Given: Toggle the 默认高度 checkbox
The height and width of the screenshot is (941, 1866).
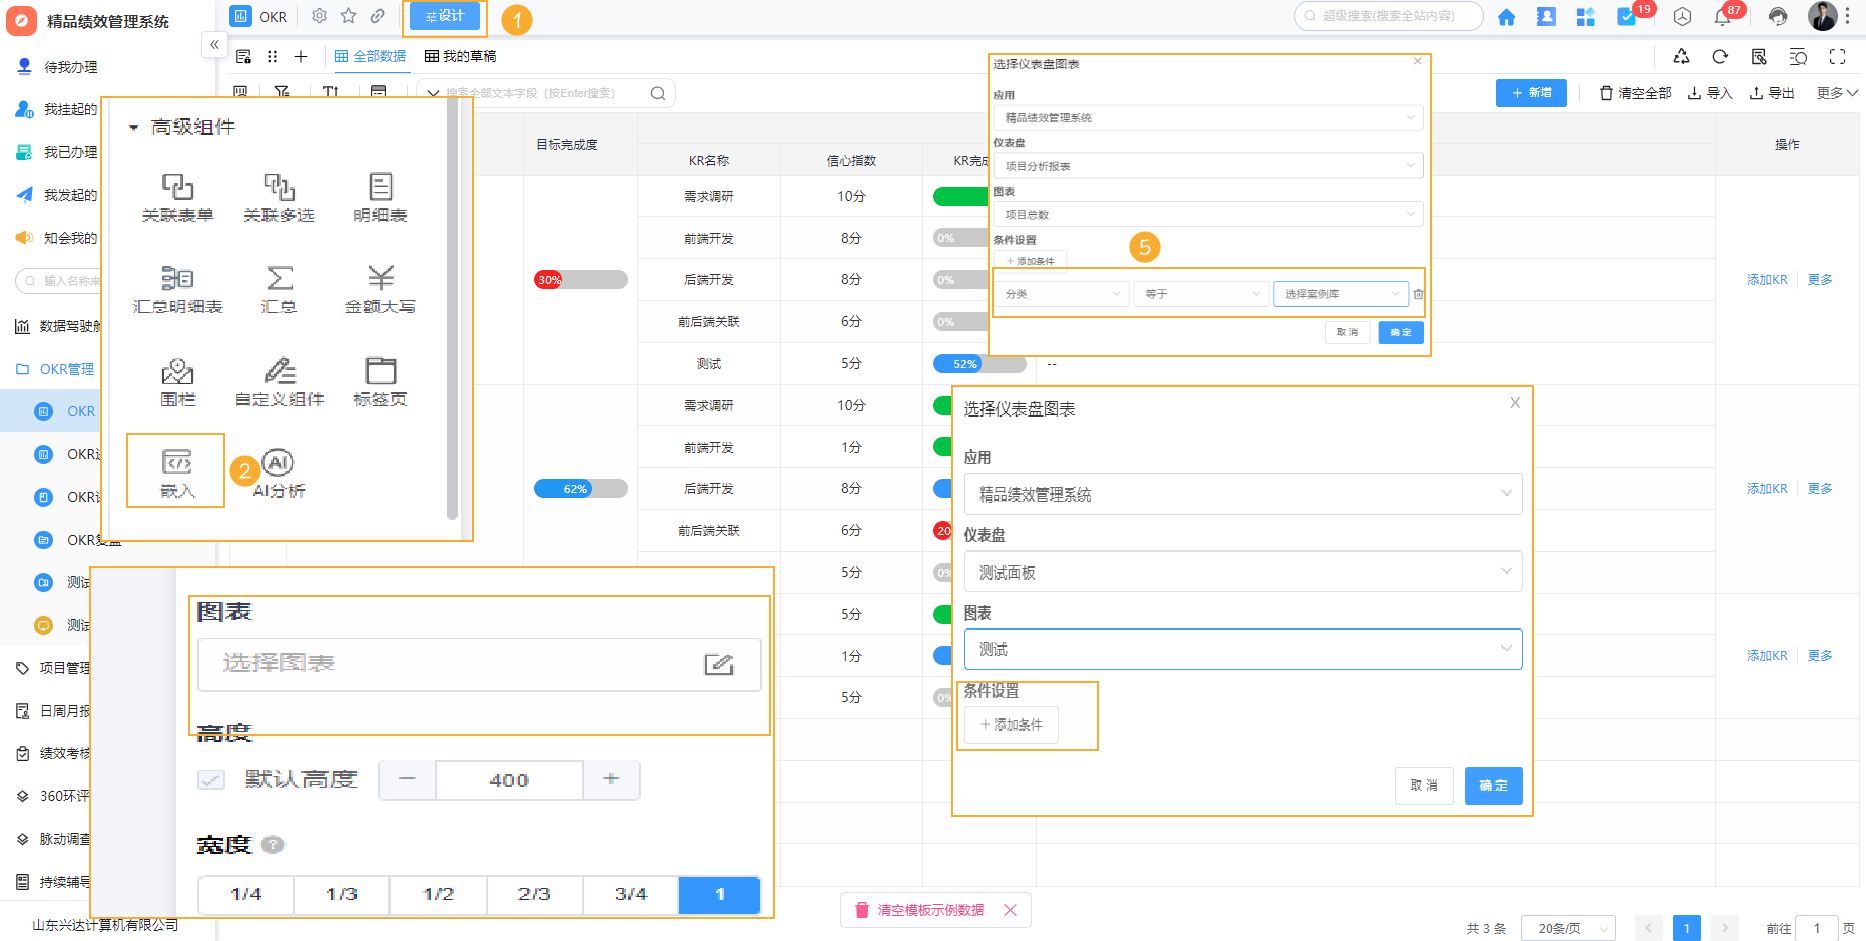Looking at the screenshot, I should coord(211,780).
